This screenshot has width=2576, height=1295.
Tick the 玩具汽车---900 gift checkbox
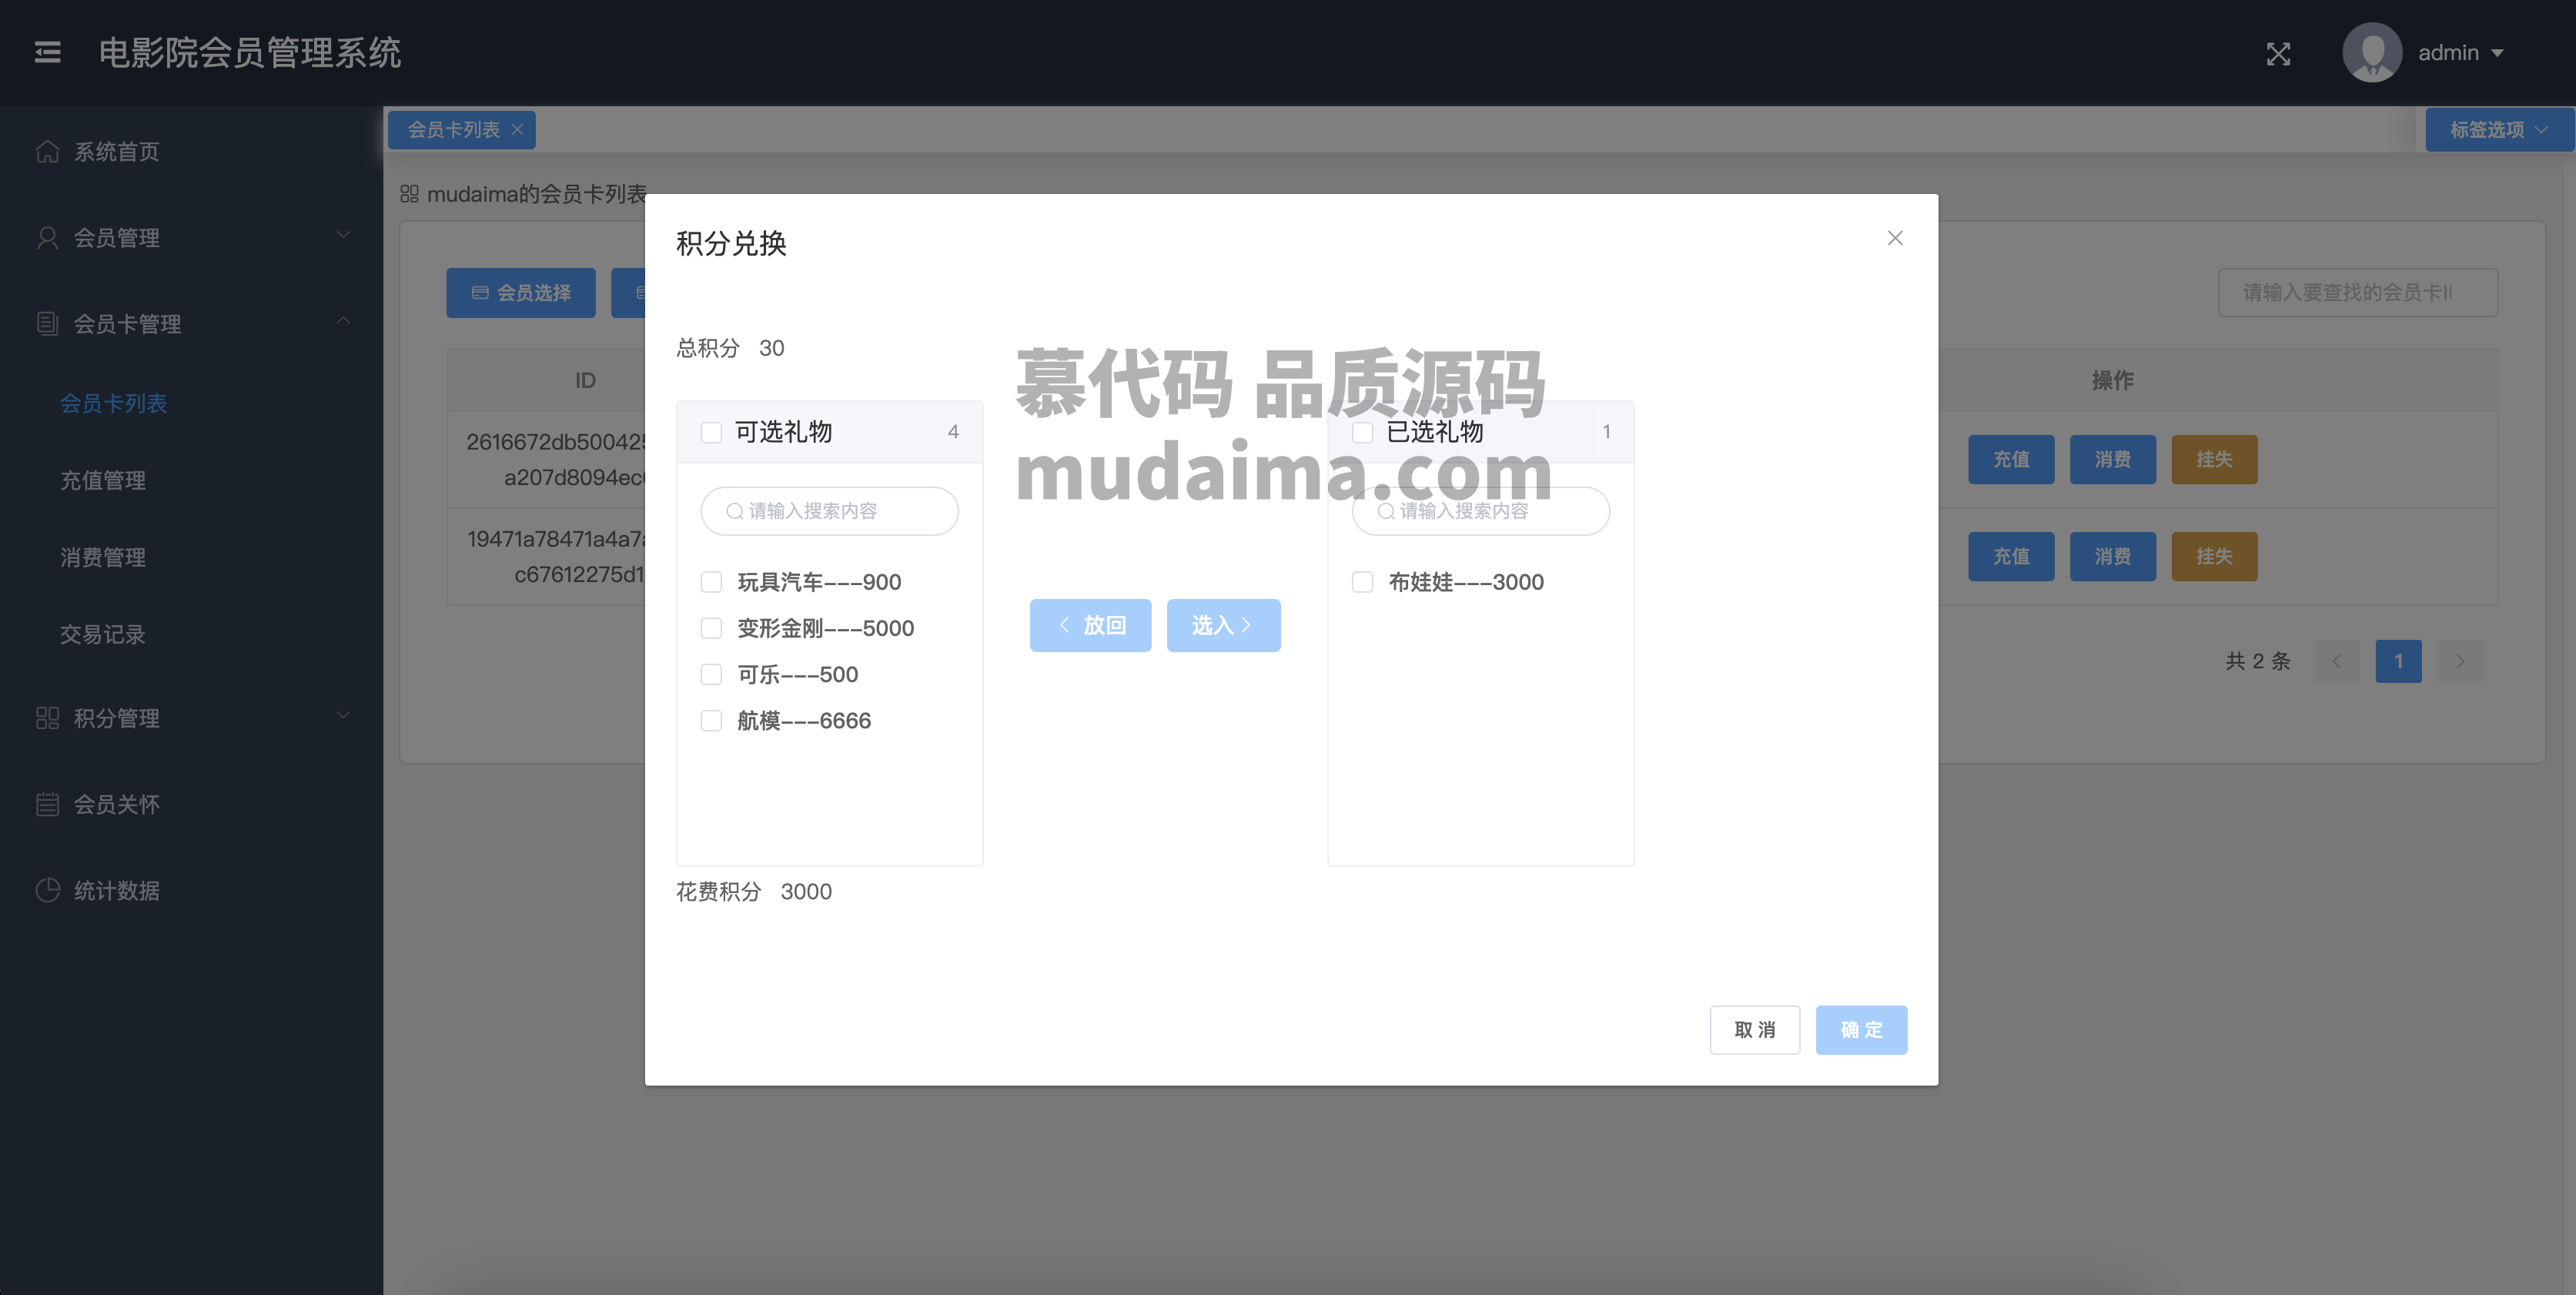pos(711,582)
